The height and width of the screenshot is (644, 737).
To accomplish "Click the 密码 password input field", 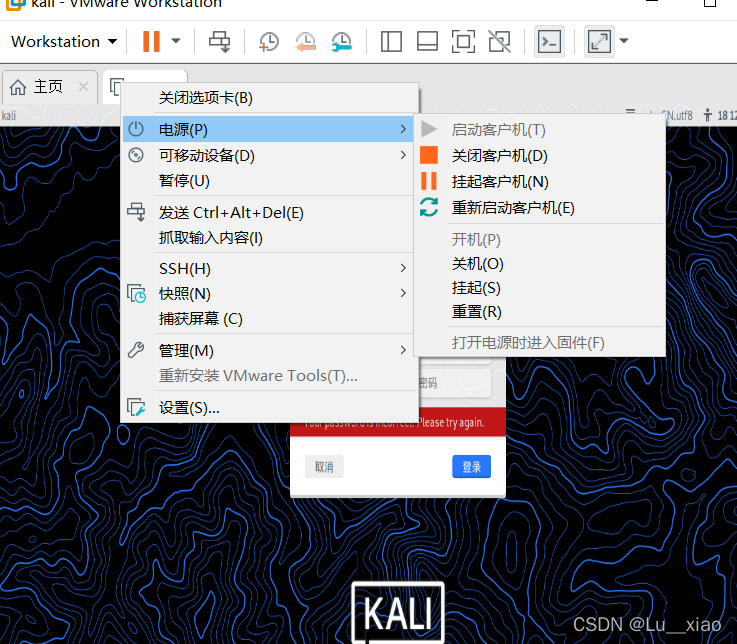I will tap(455, 383).
